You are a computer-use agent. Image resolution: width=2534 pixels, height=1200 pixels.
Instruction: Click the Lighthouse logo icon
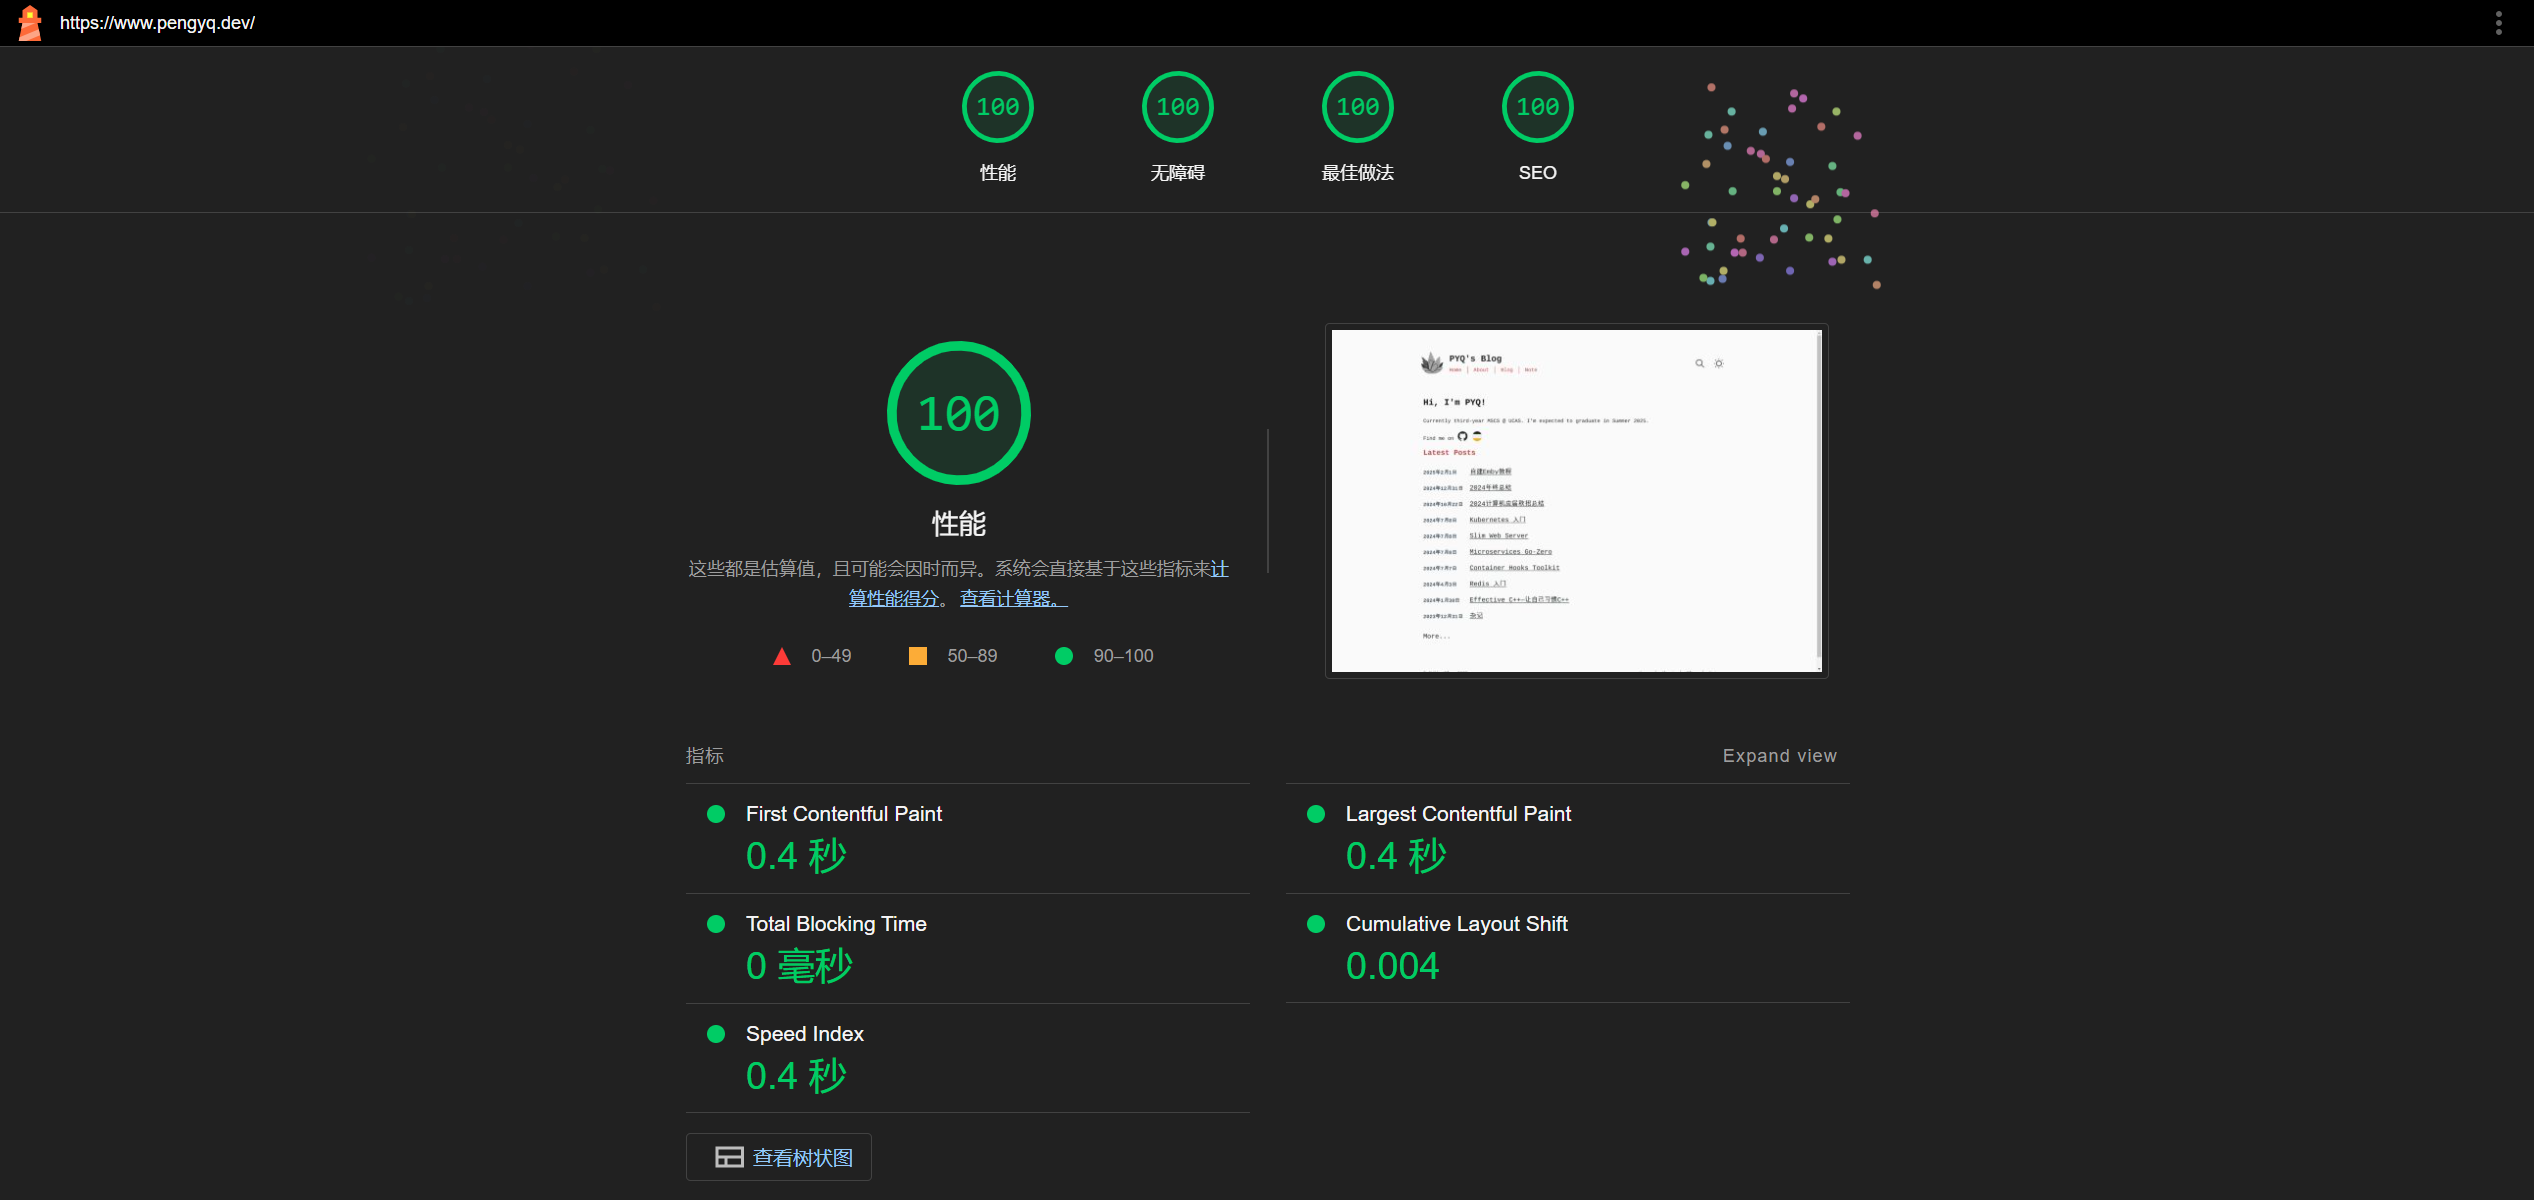tap(30, 23)
